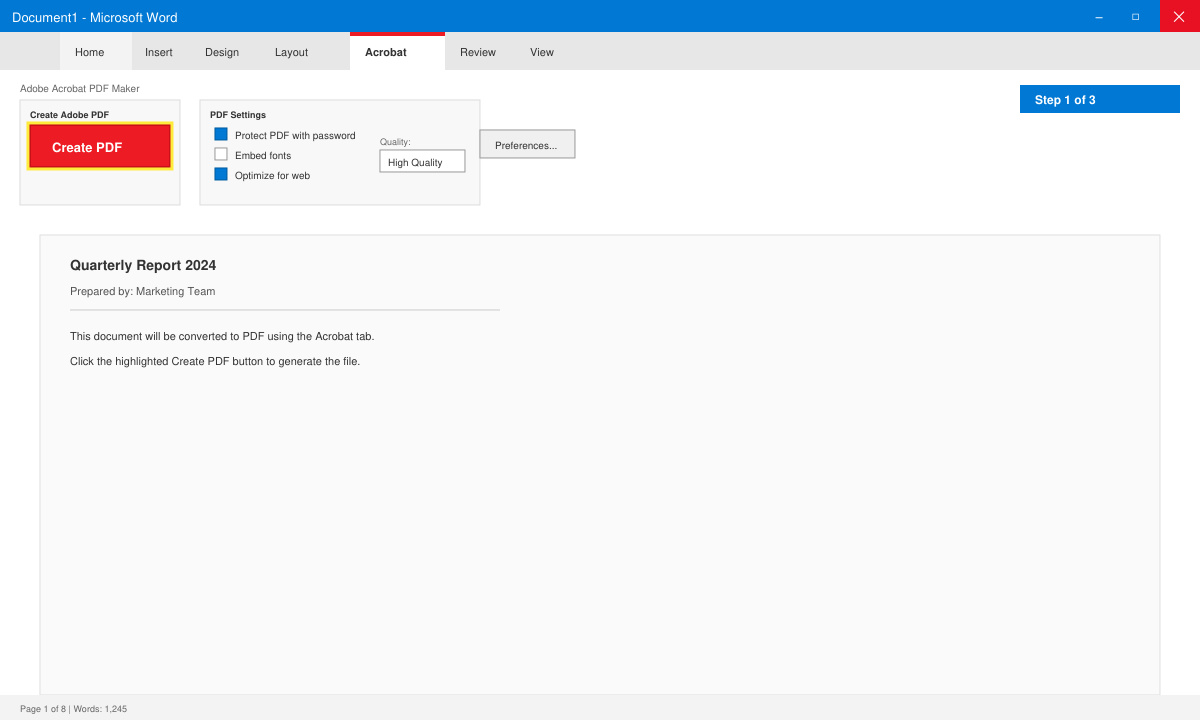Click the Quarterly Report 2024 heading

(143, 265)
